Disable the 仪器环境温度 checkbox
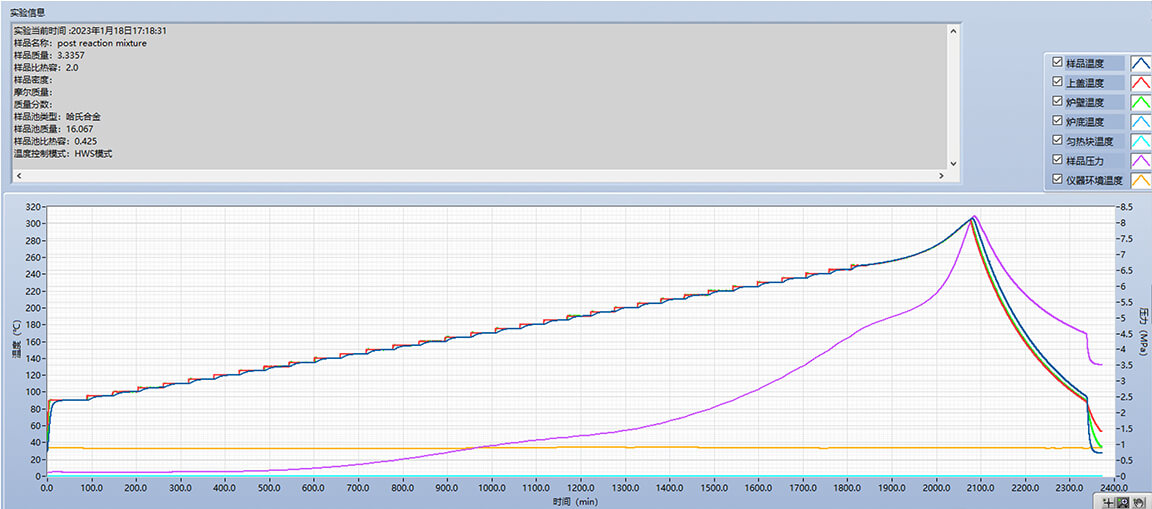This screenshot has width=1152, height=509. pyautogui.click(x=1058, y=180)
